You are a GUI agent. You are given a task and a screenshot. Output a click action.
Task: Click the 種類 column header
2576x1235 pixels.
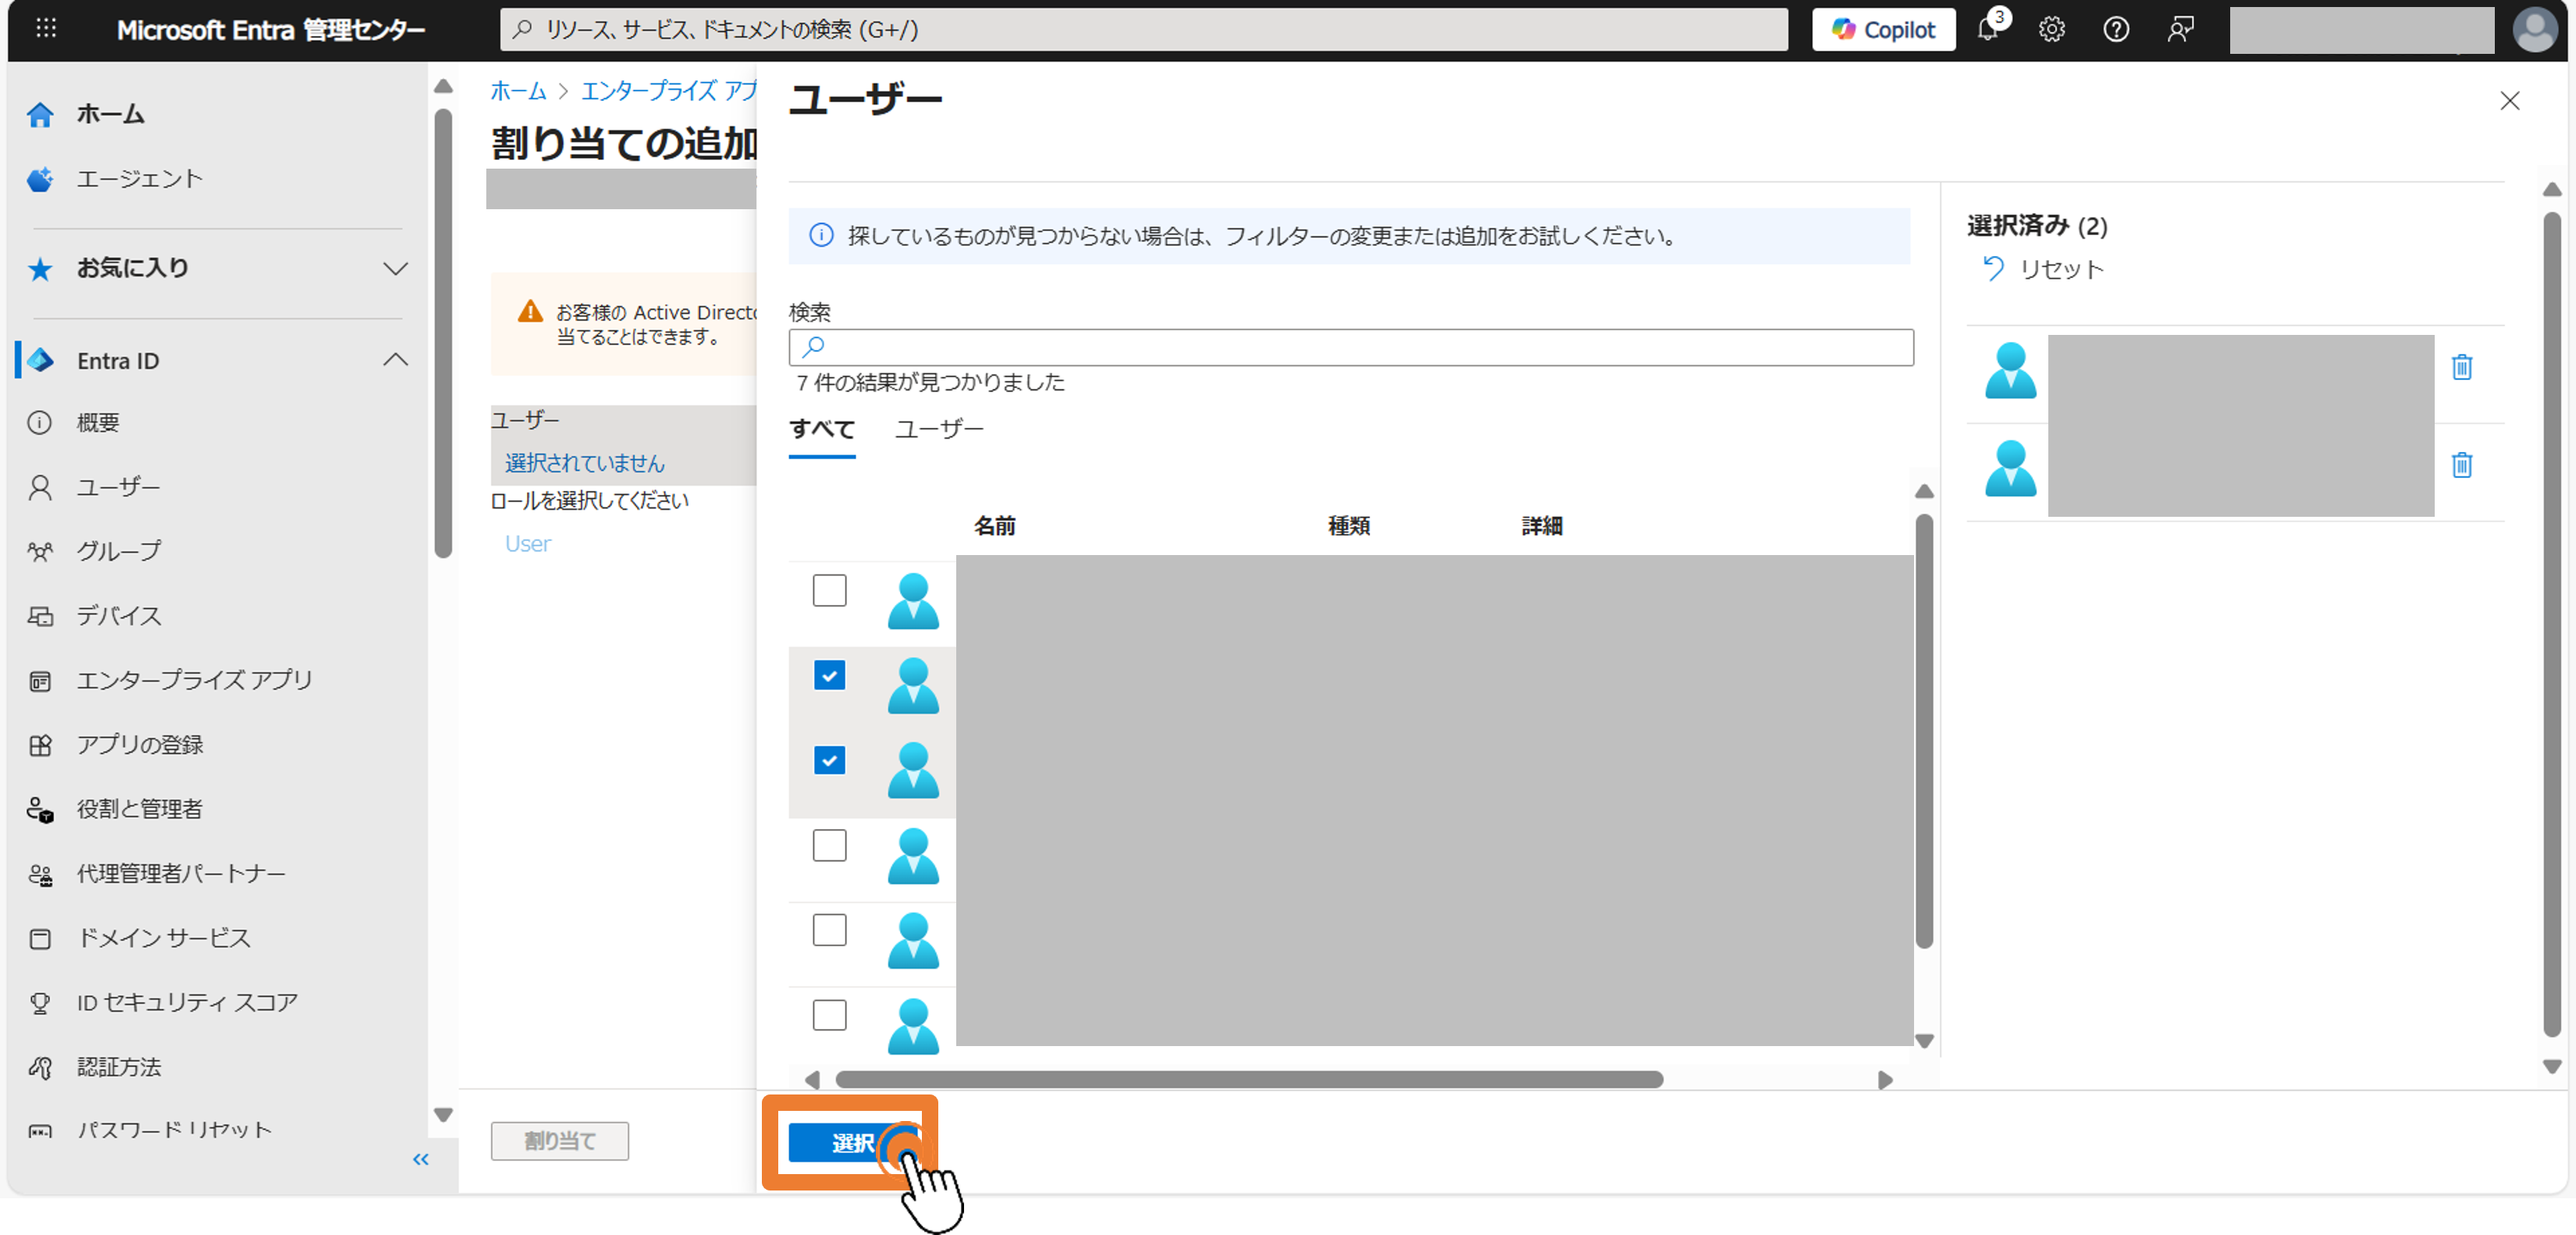[1349, 526]
